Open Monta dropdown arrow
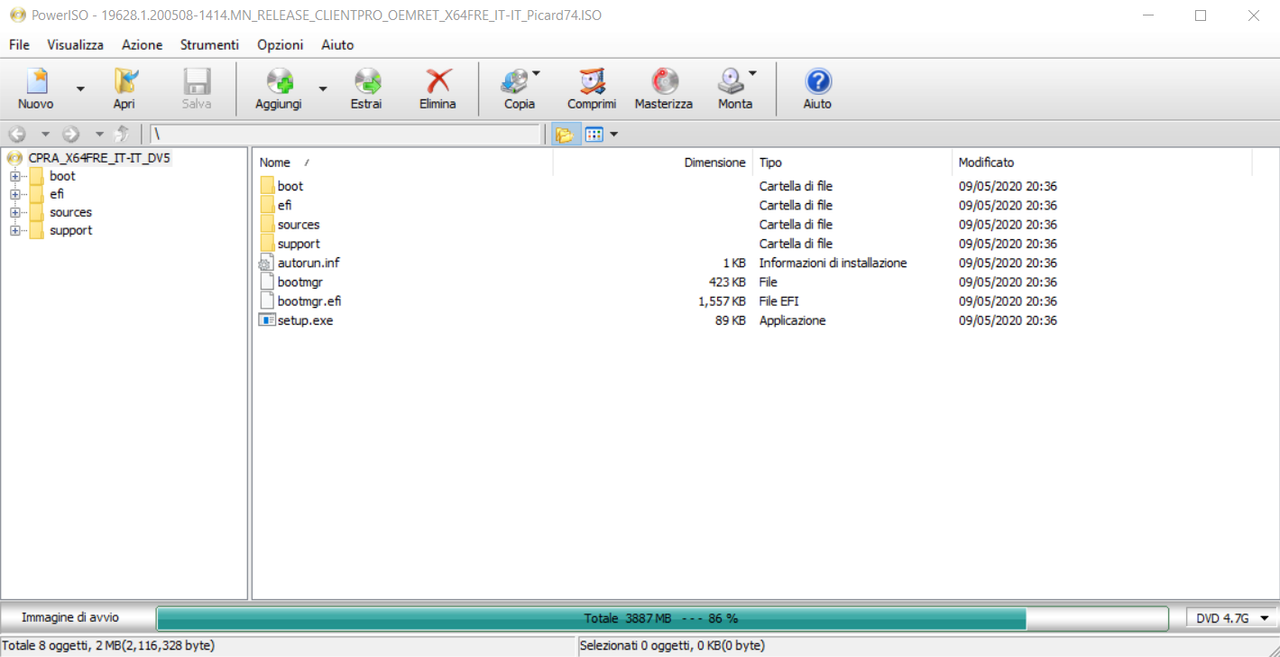The height and width of the screenshot is (657, 1280). point(753,73)
